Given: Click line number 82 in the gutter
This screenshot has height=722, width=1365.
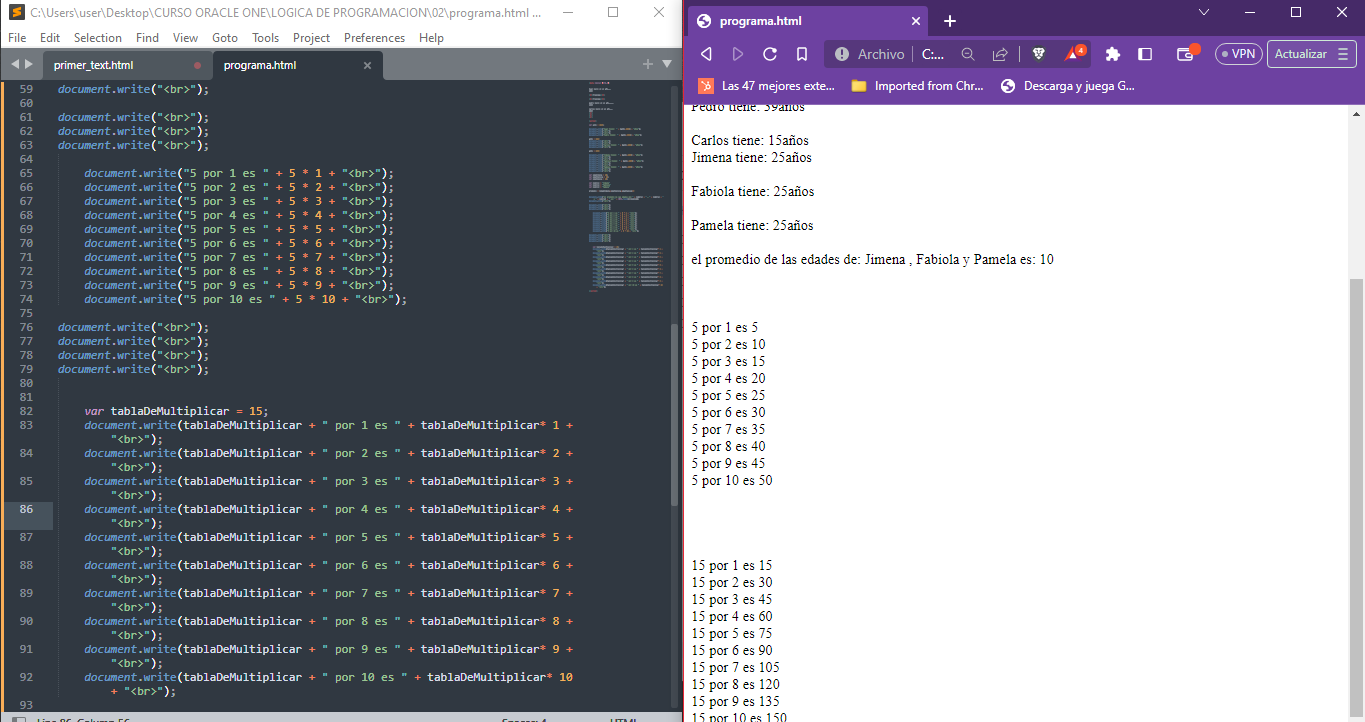Looking at the screenshot, I should click(26, 411).
